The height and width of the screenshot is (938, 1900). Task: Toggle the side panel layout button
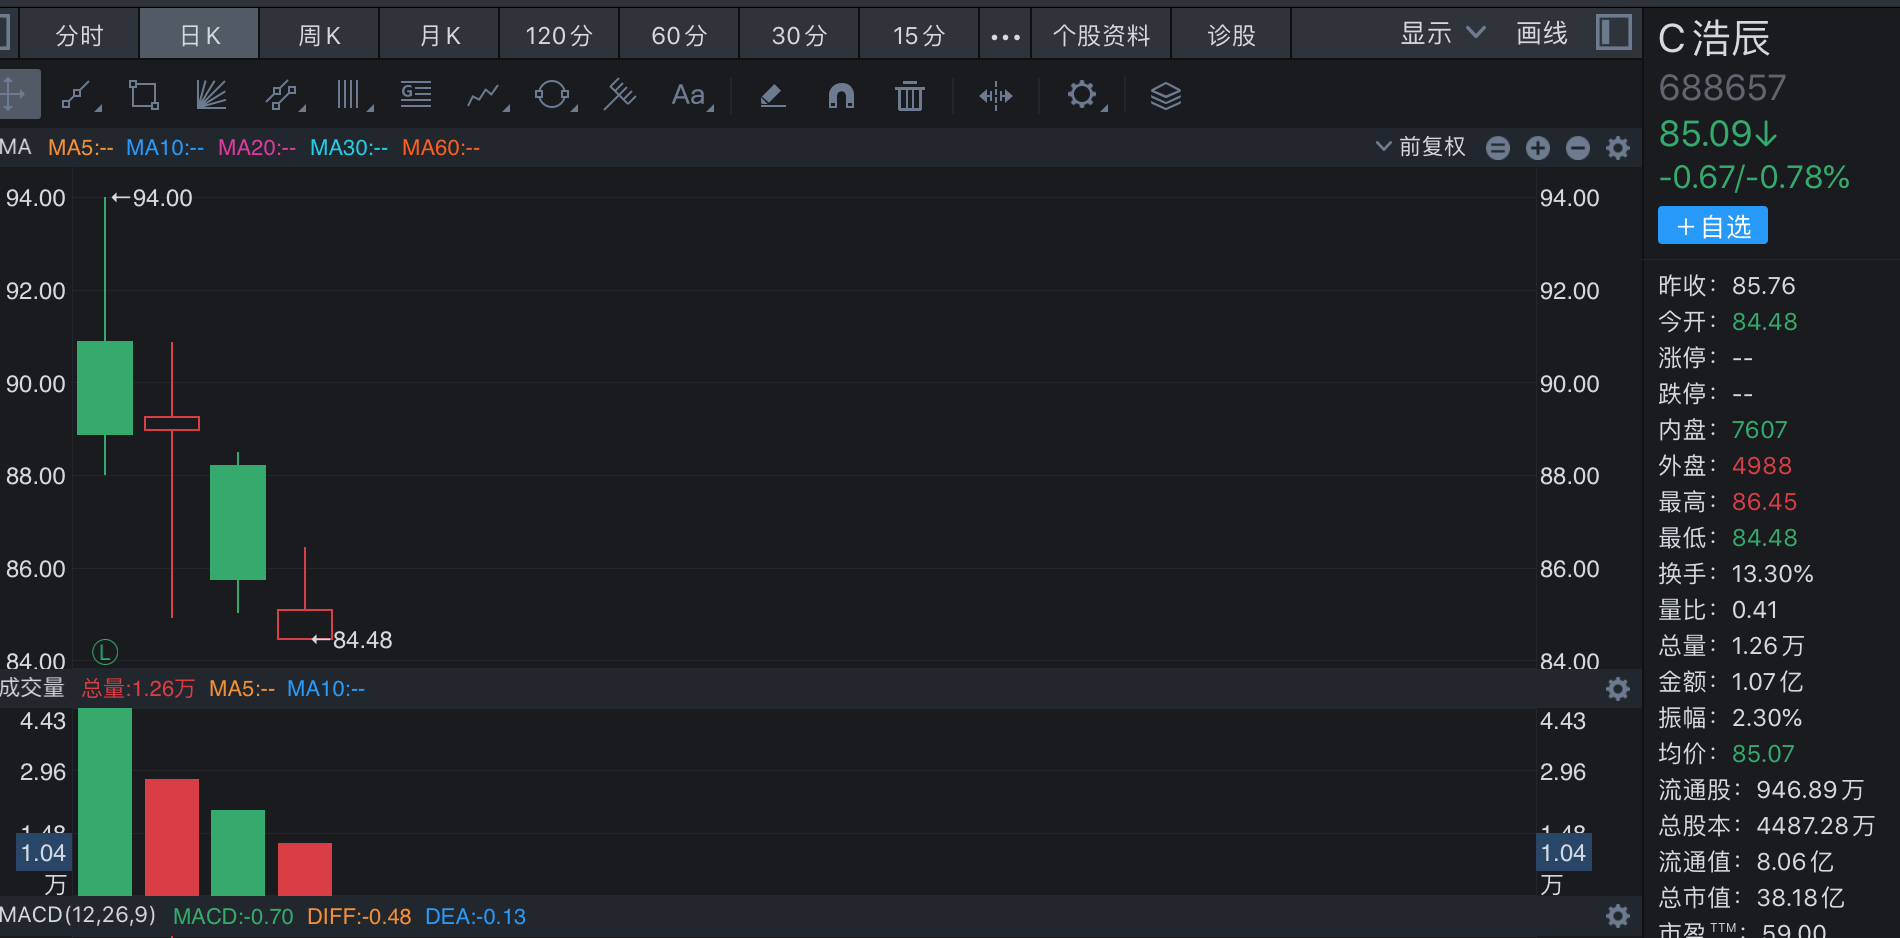coord(1613,33)
